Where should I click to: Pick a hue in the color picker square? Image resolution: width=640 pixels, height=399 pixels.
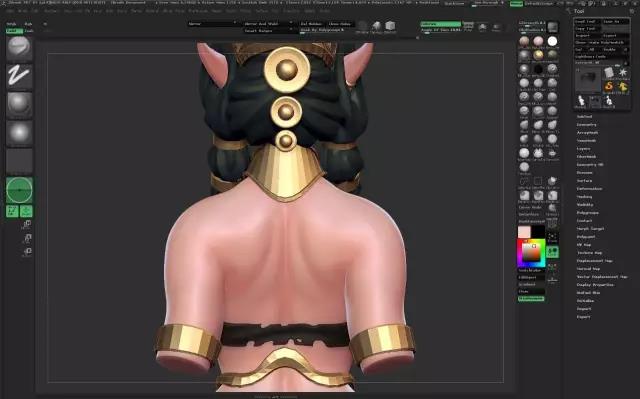(x=531, y=253)
